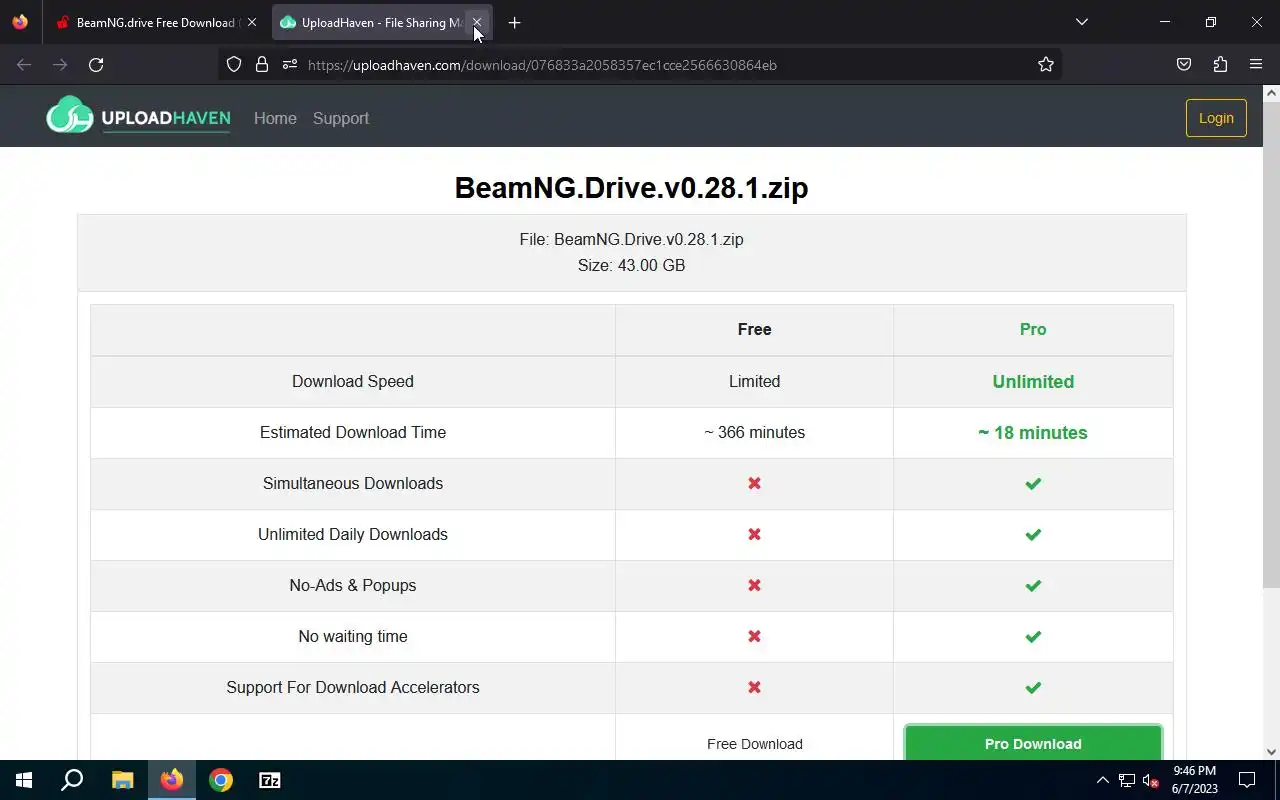This screenshot has height=800, width=1280.
Task: Open 7-Zip from the taskbar
Action: click(270, 780)
